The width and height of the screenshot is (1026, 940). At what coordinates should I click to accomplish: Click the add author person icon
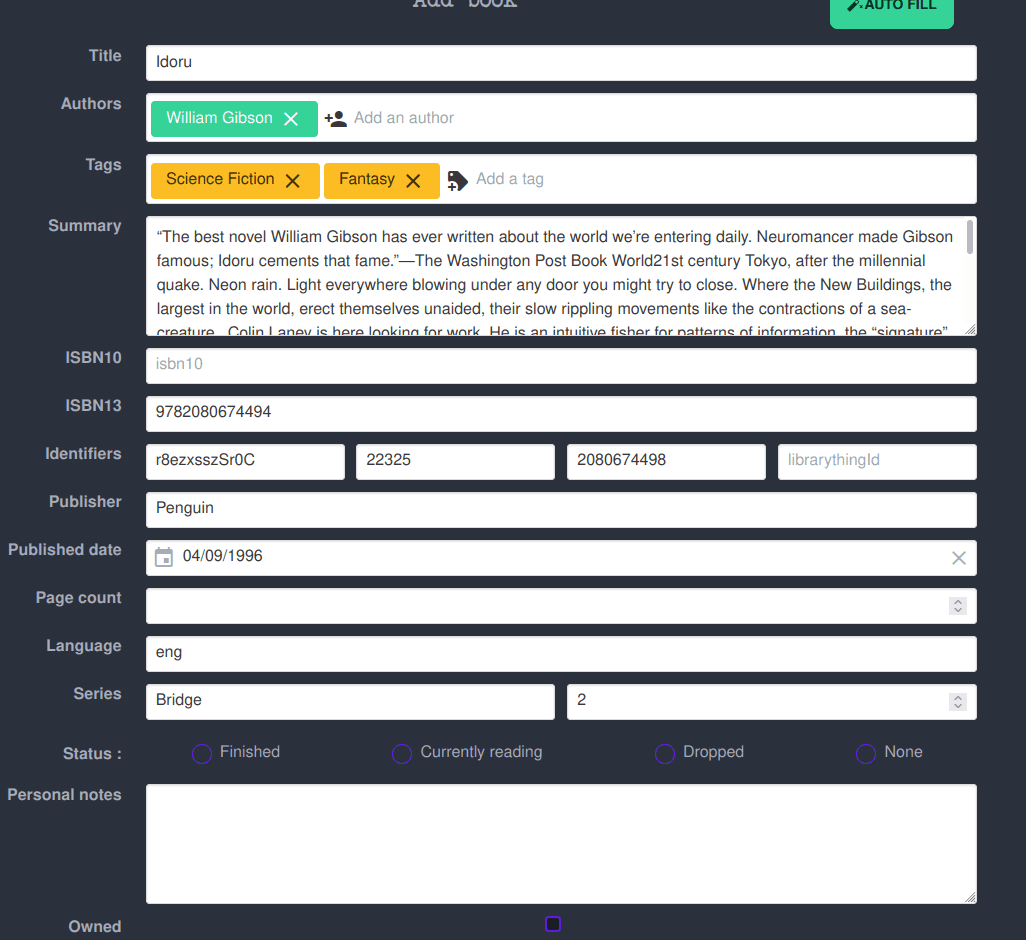point(335,119)
